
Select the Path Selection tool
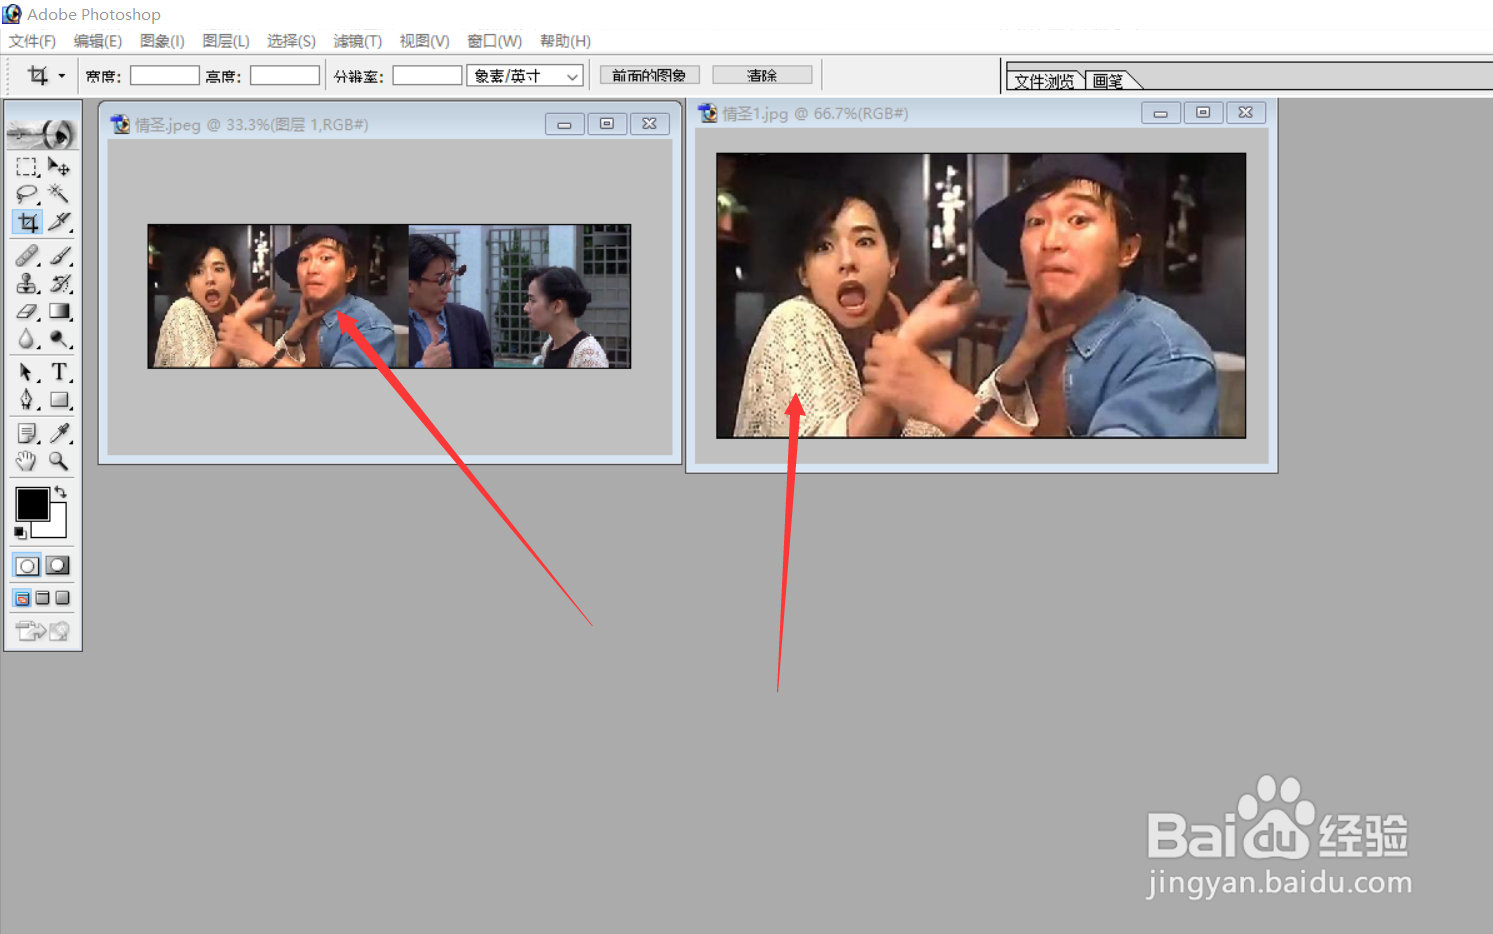click(x=27, y=372)
